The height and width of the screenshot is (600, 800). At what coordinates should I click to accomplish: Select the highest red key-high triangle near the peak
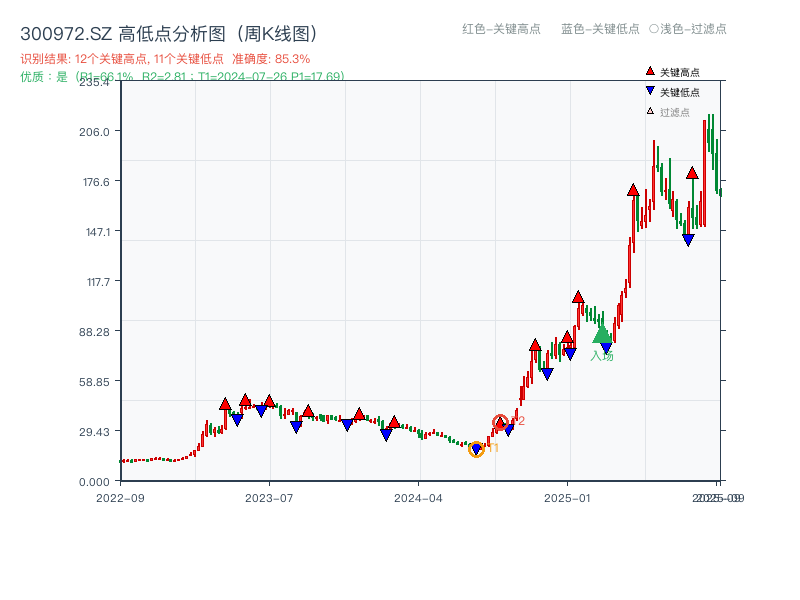pos(692,172)
